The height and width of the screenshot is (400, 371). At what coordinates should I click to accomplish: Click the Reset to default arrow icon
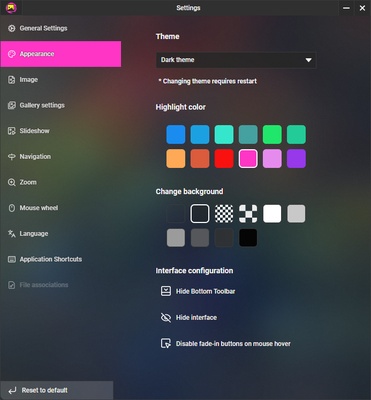[x=12, y=390]
